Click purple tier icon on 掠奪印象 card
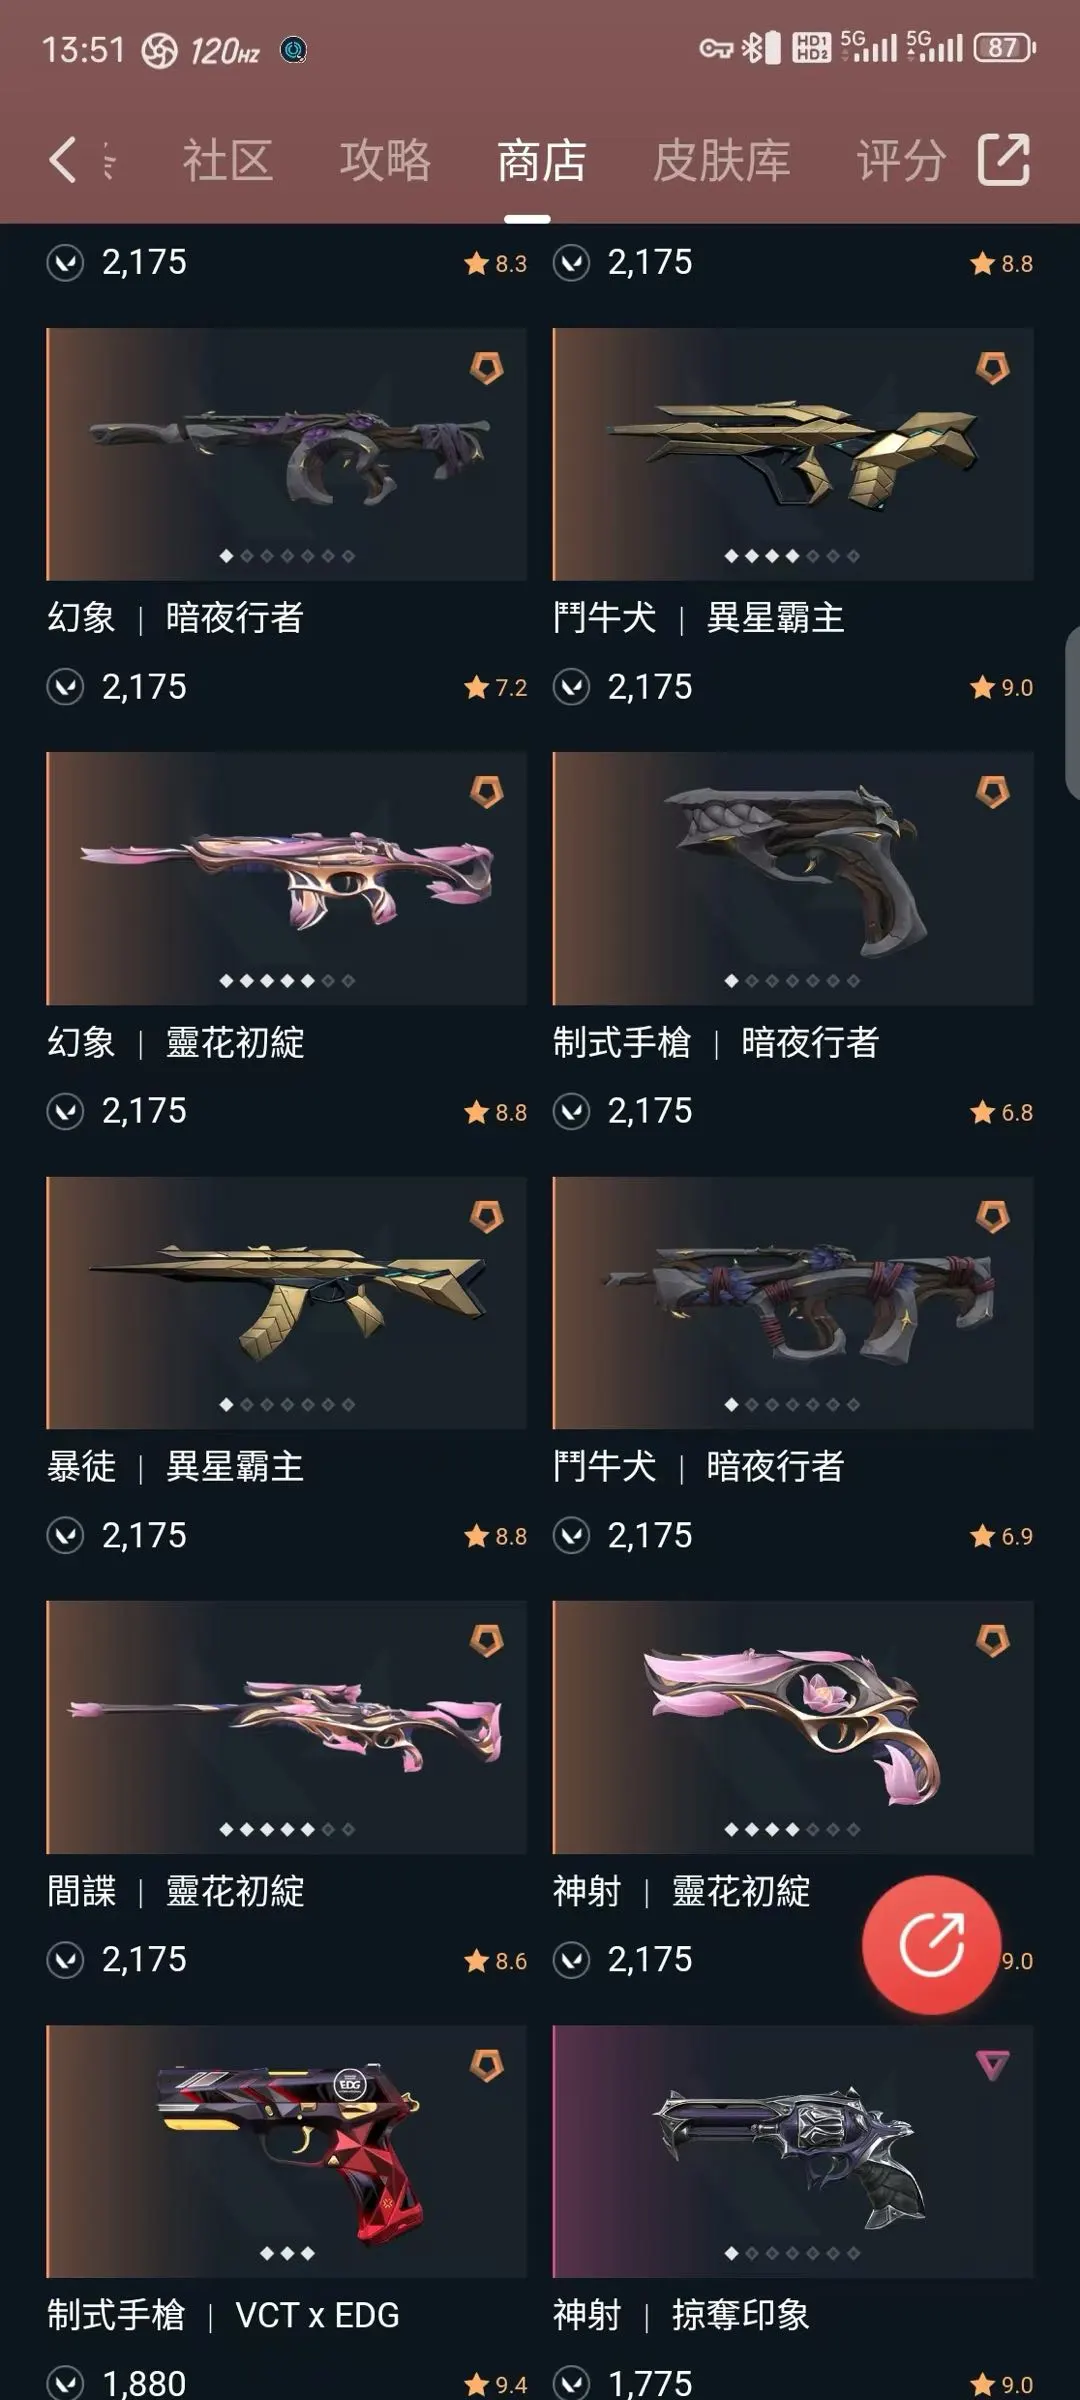Image resolution: width=1080 pixels, height=2400 pixels. point(993,2065)
